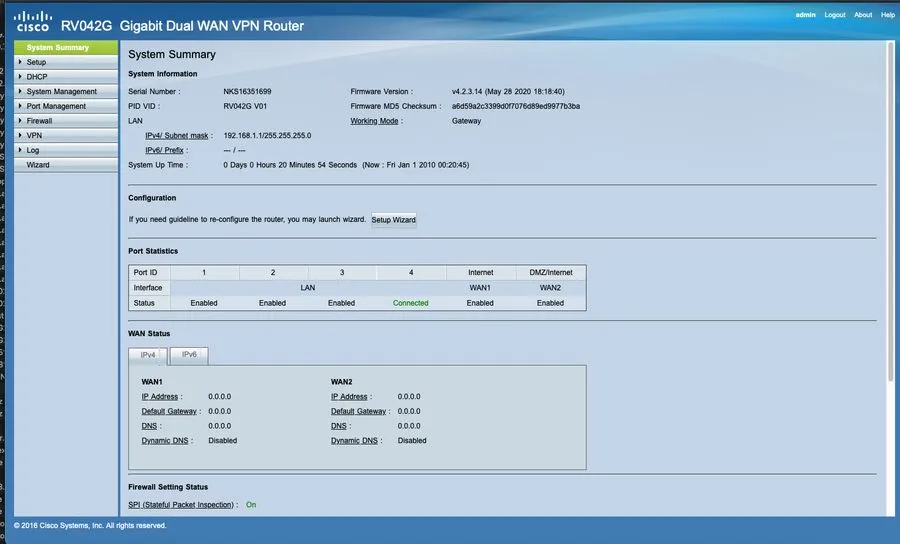Open the System Summary menu item
The height and width of the screenshot is (544, 900).
66,47
